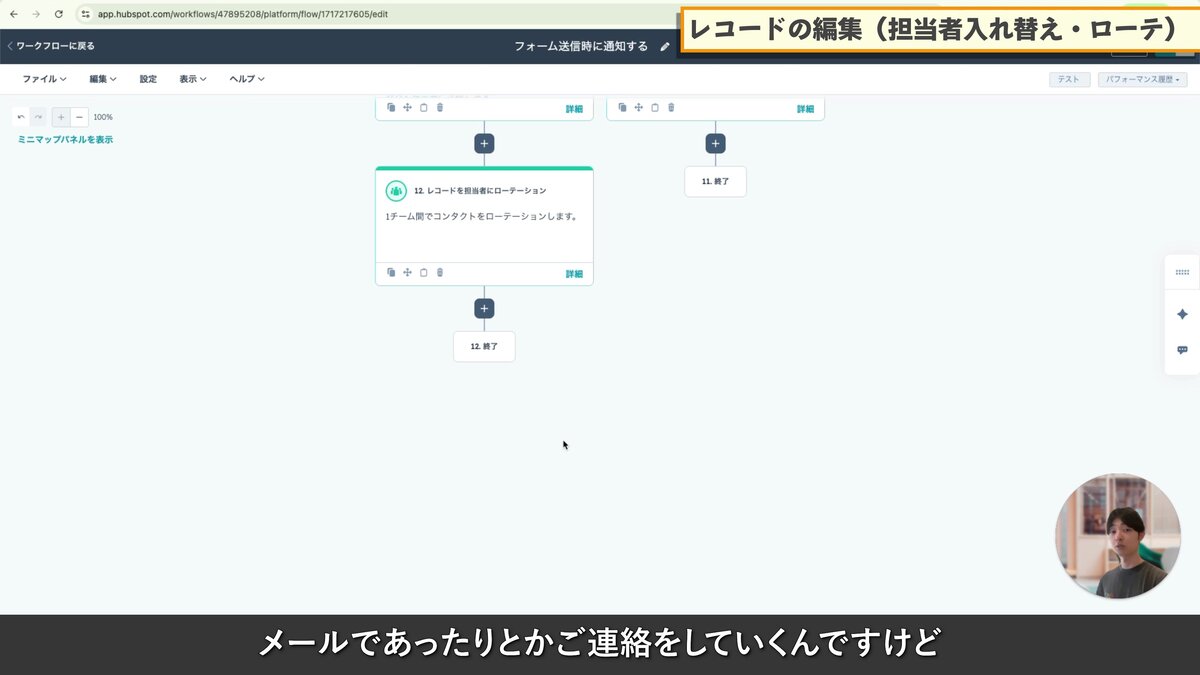Delete the rotation action using trash icon
This screenshot has height=675, width=1200.
(x=439, y=272)
